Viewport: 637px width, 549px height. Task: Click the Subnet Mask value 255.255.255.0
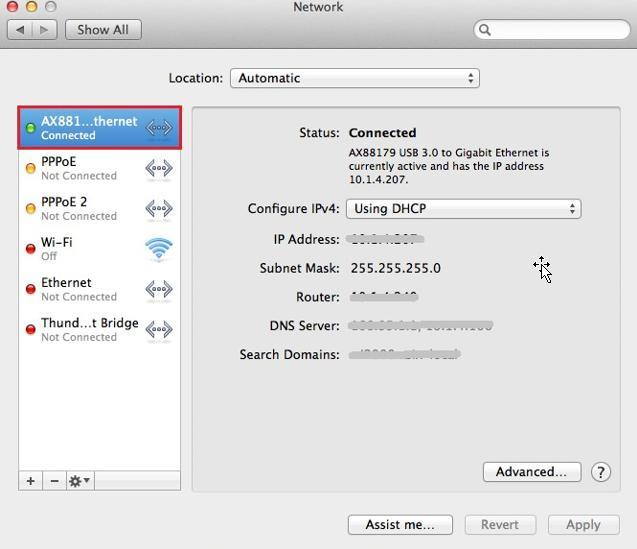tap(396, 268)
